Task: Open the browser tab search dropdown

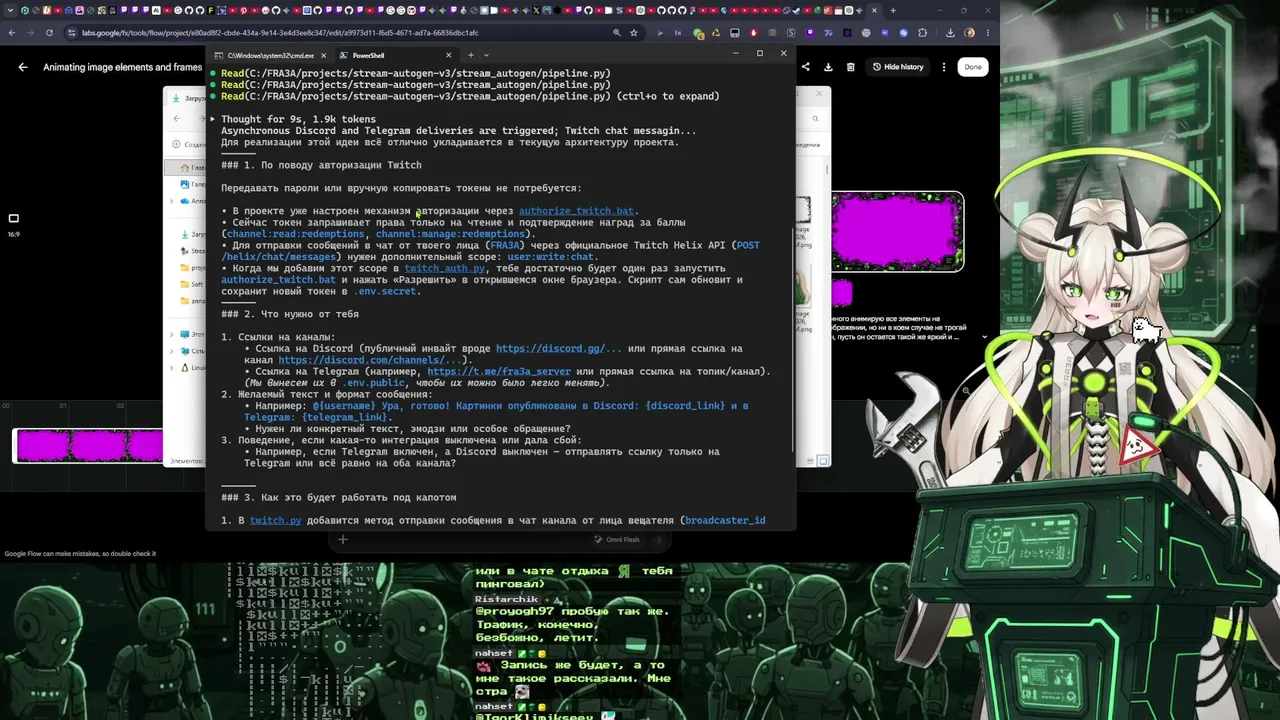Action: [8, 11]
